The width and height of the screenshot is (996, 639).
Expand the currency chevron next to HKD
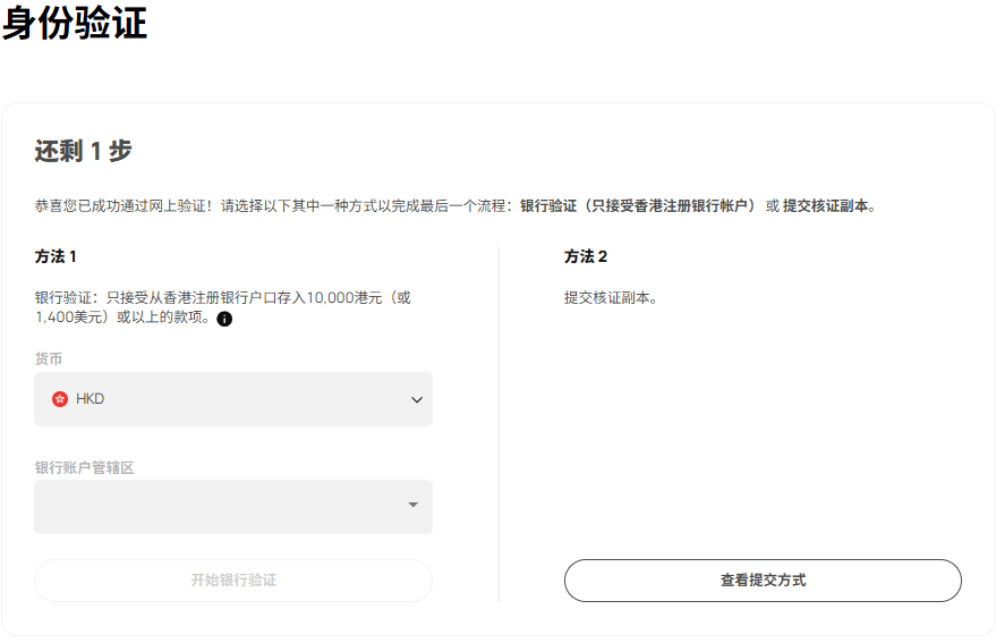[417, 400]
